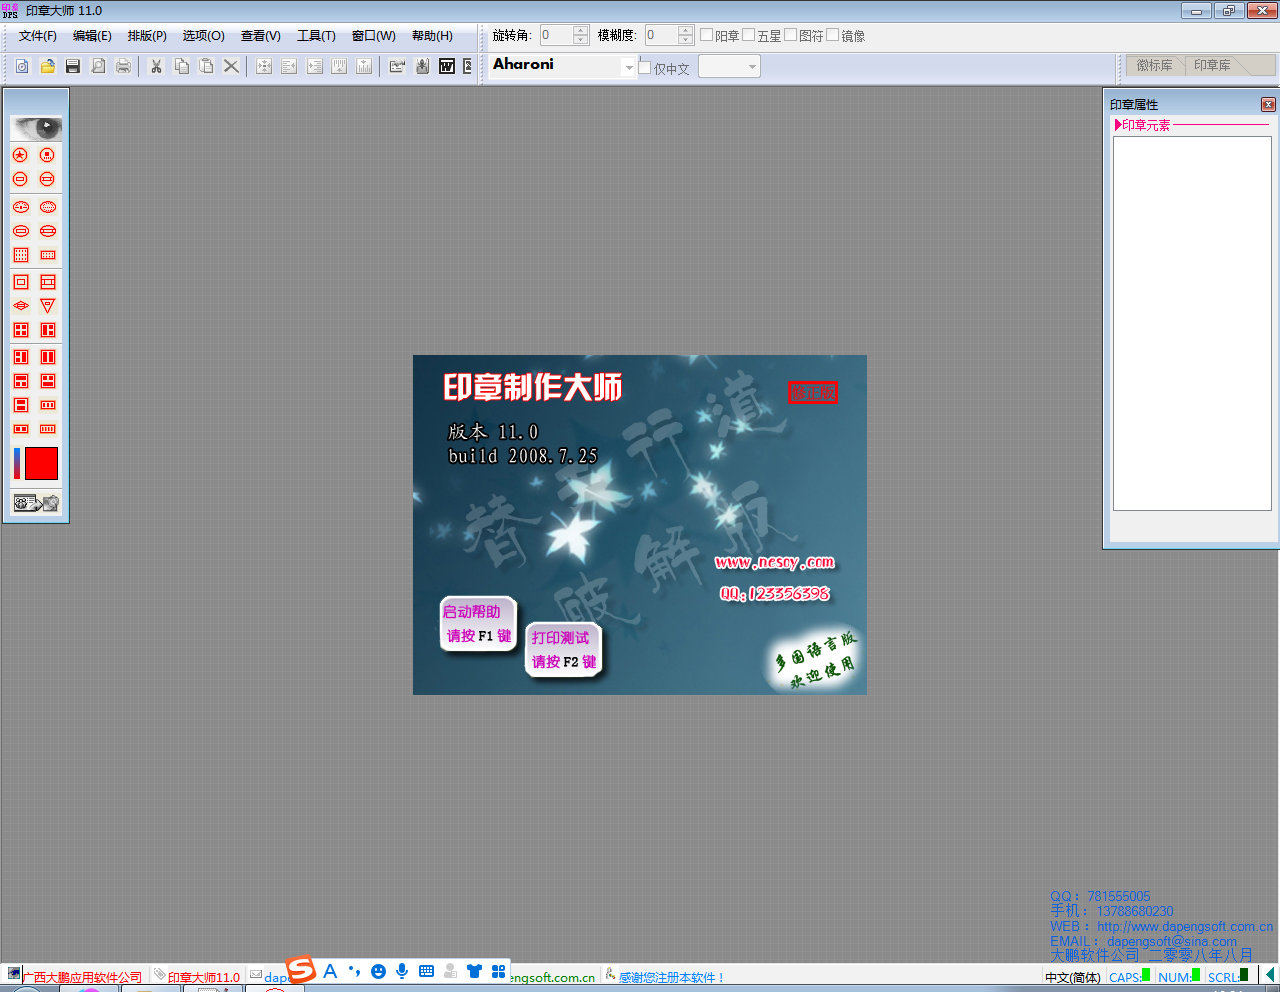
Task: Open the 查看(V) menu
Action: (x=260, y=36)
